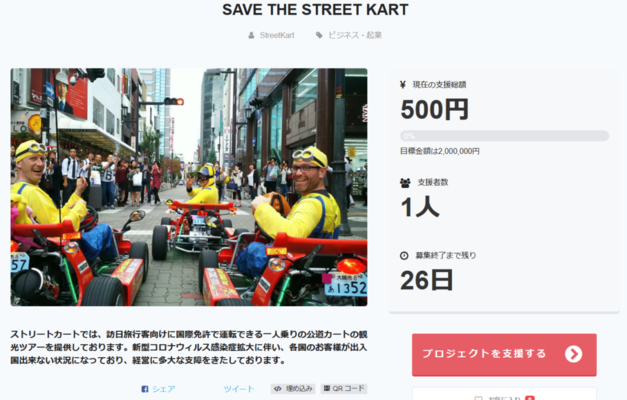Open the 埋め込み embed code button
Viewport: 627px width, 400px height.
tap(293, 388)
